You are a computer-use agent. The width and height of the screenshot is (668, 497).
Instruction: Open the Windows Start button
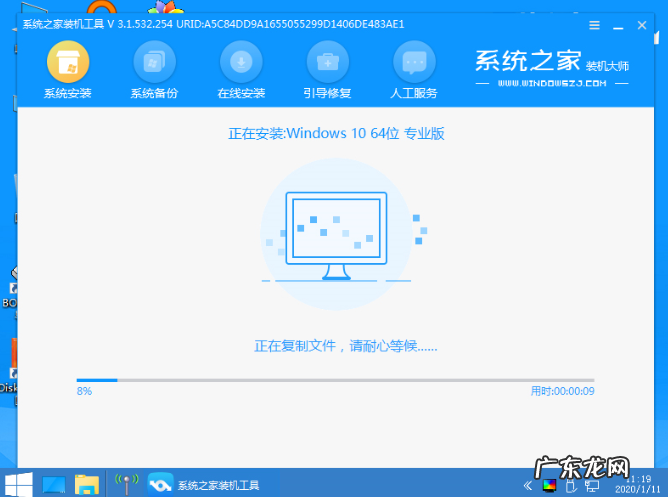[19, 484]
